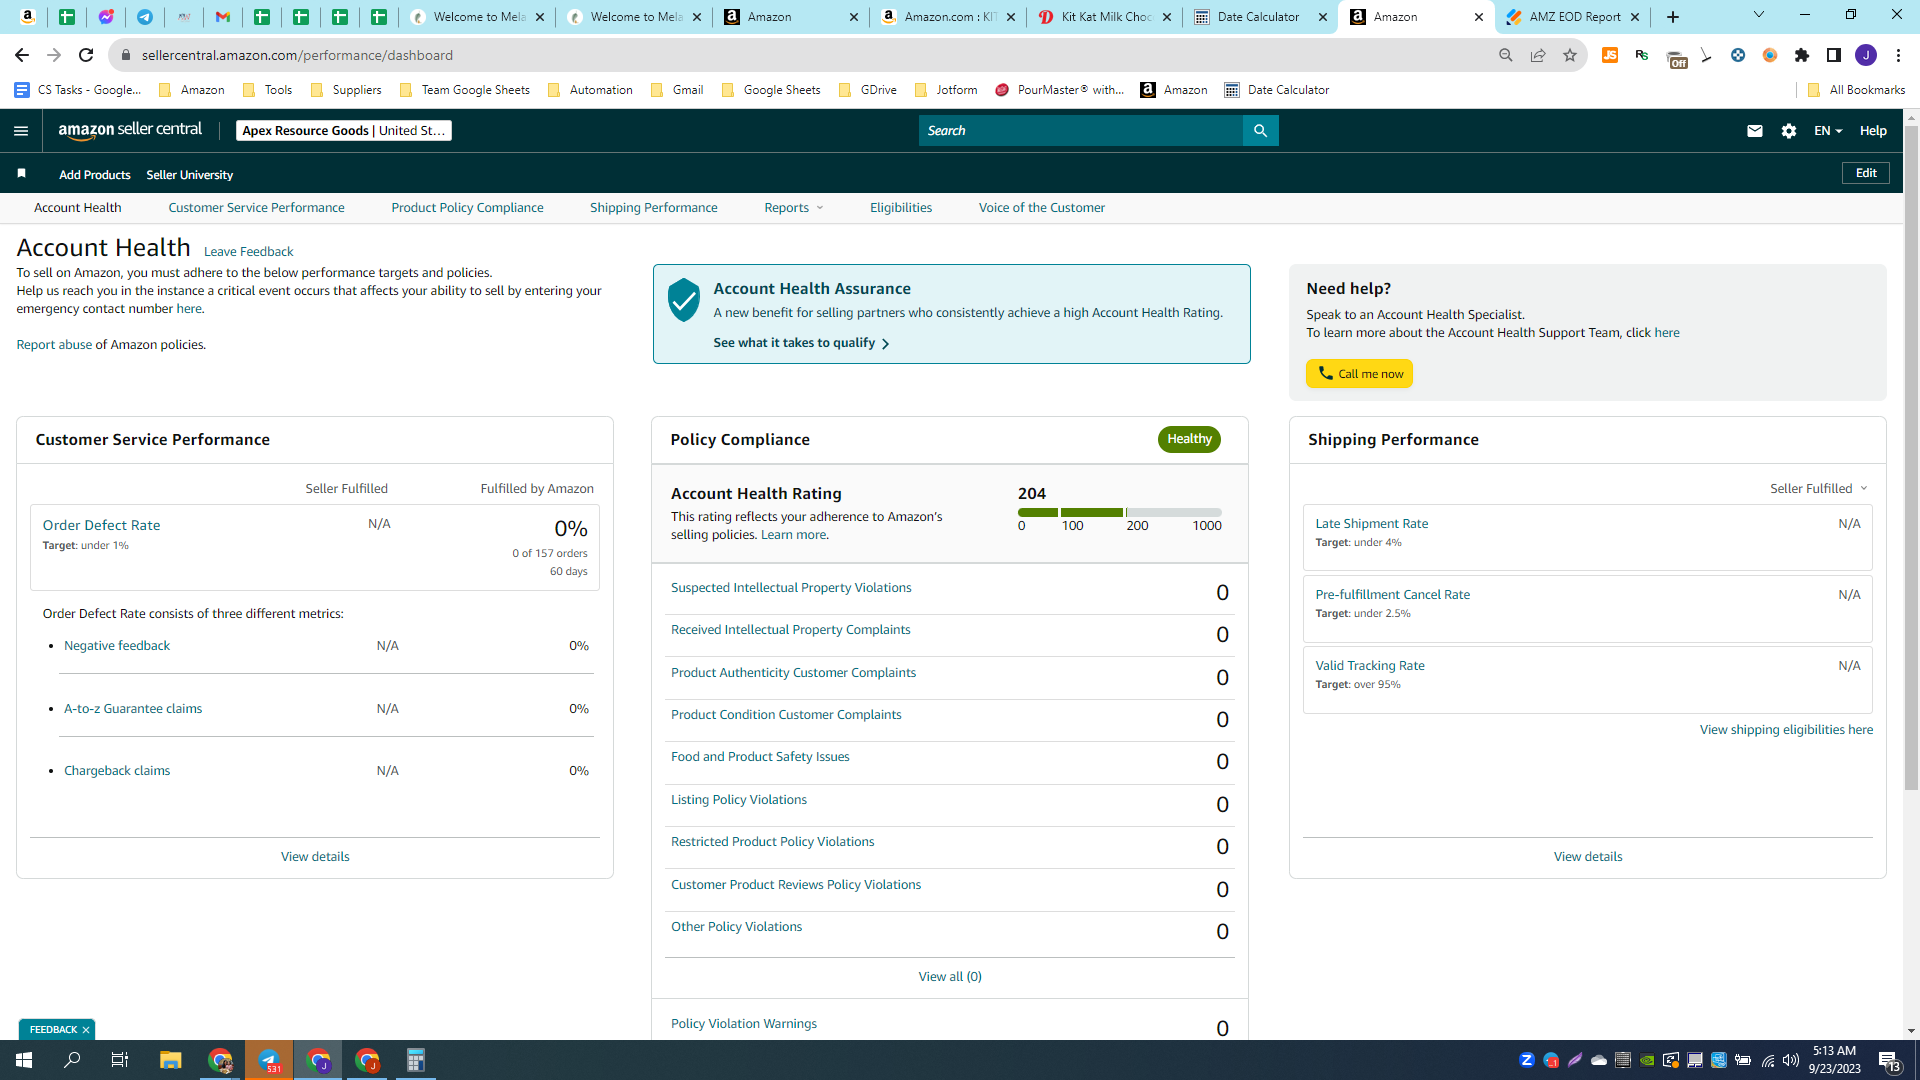Click the zoom magnifier in address bar

(1506, 55)
